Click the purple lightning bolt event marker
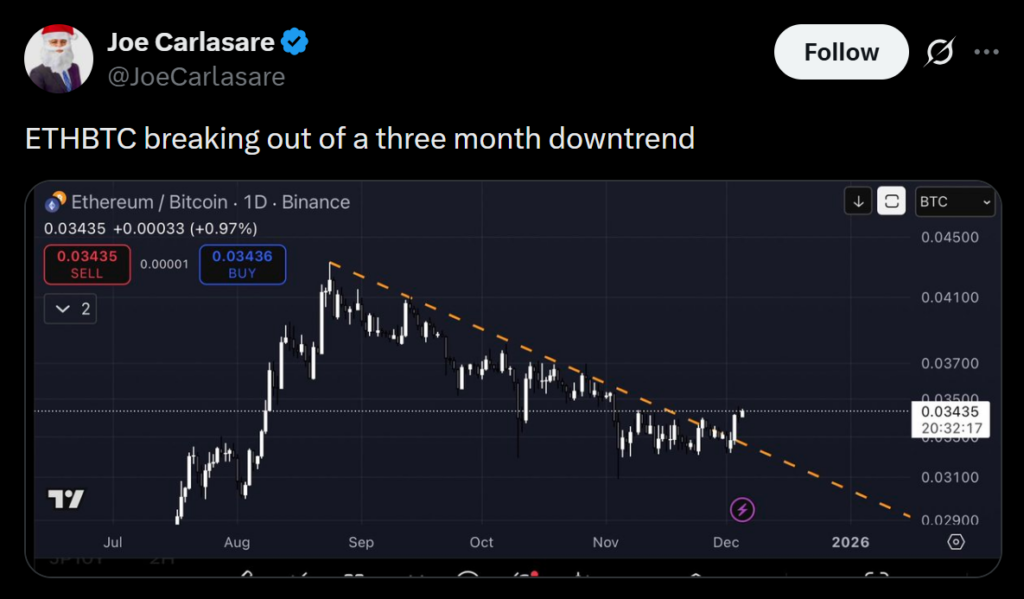Viewport: 1024px width, 599px height. [x=742, y=509]
